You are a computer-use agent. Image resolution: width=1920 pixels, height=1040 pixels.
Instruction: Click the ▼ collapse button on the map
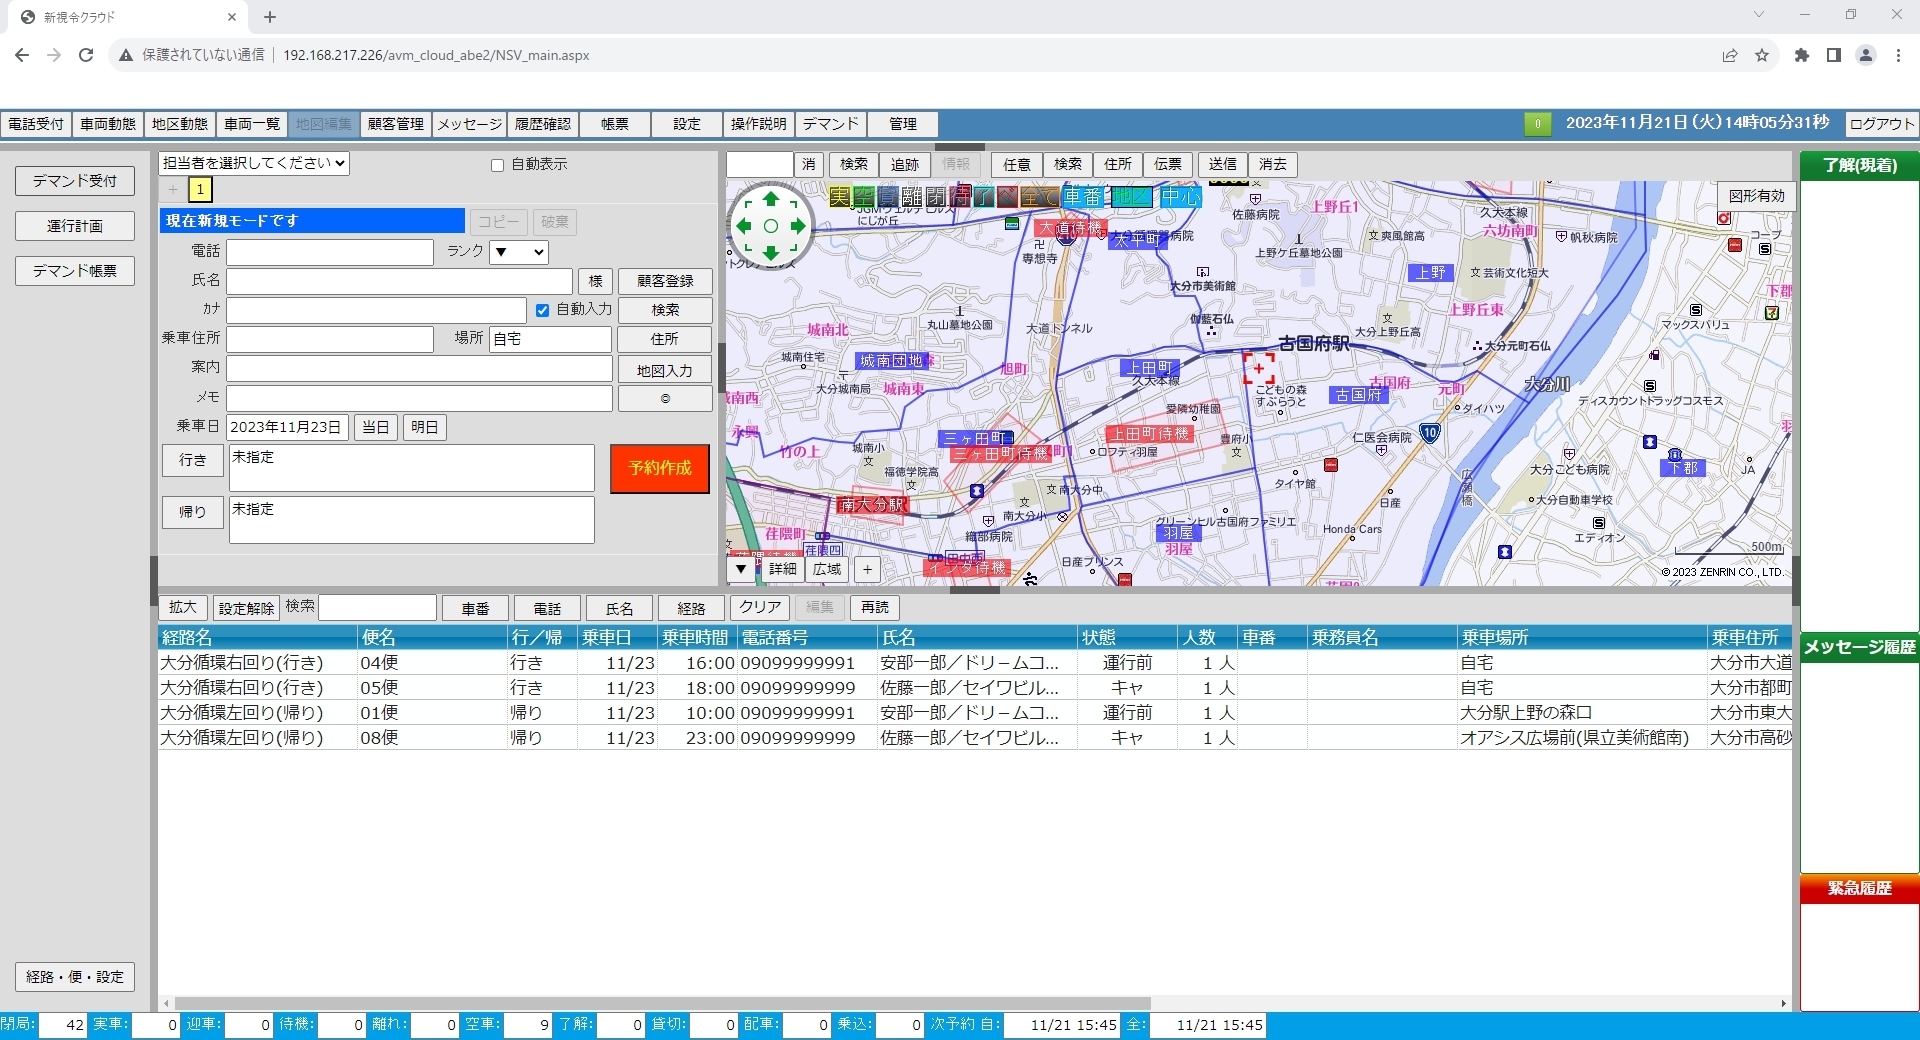click(x=740, y=569)
